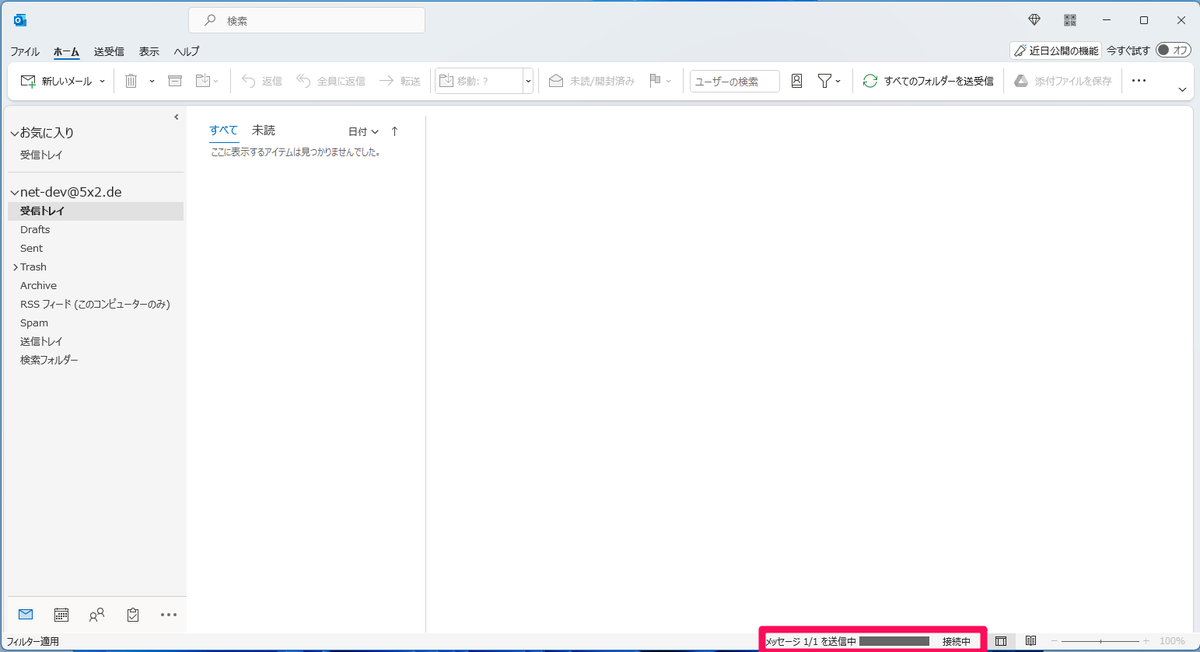The height and width of the screenshot is (652, 1200).
Task: Open the ファイル menu
Action: [25, 51]
